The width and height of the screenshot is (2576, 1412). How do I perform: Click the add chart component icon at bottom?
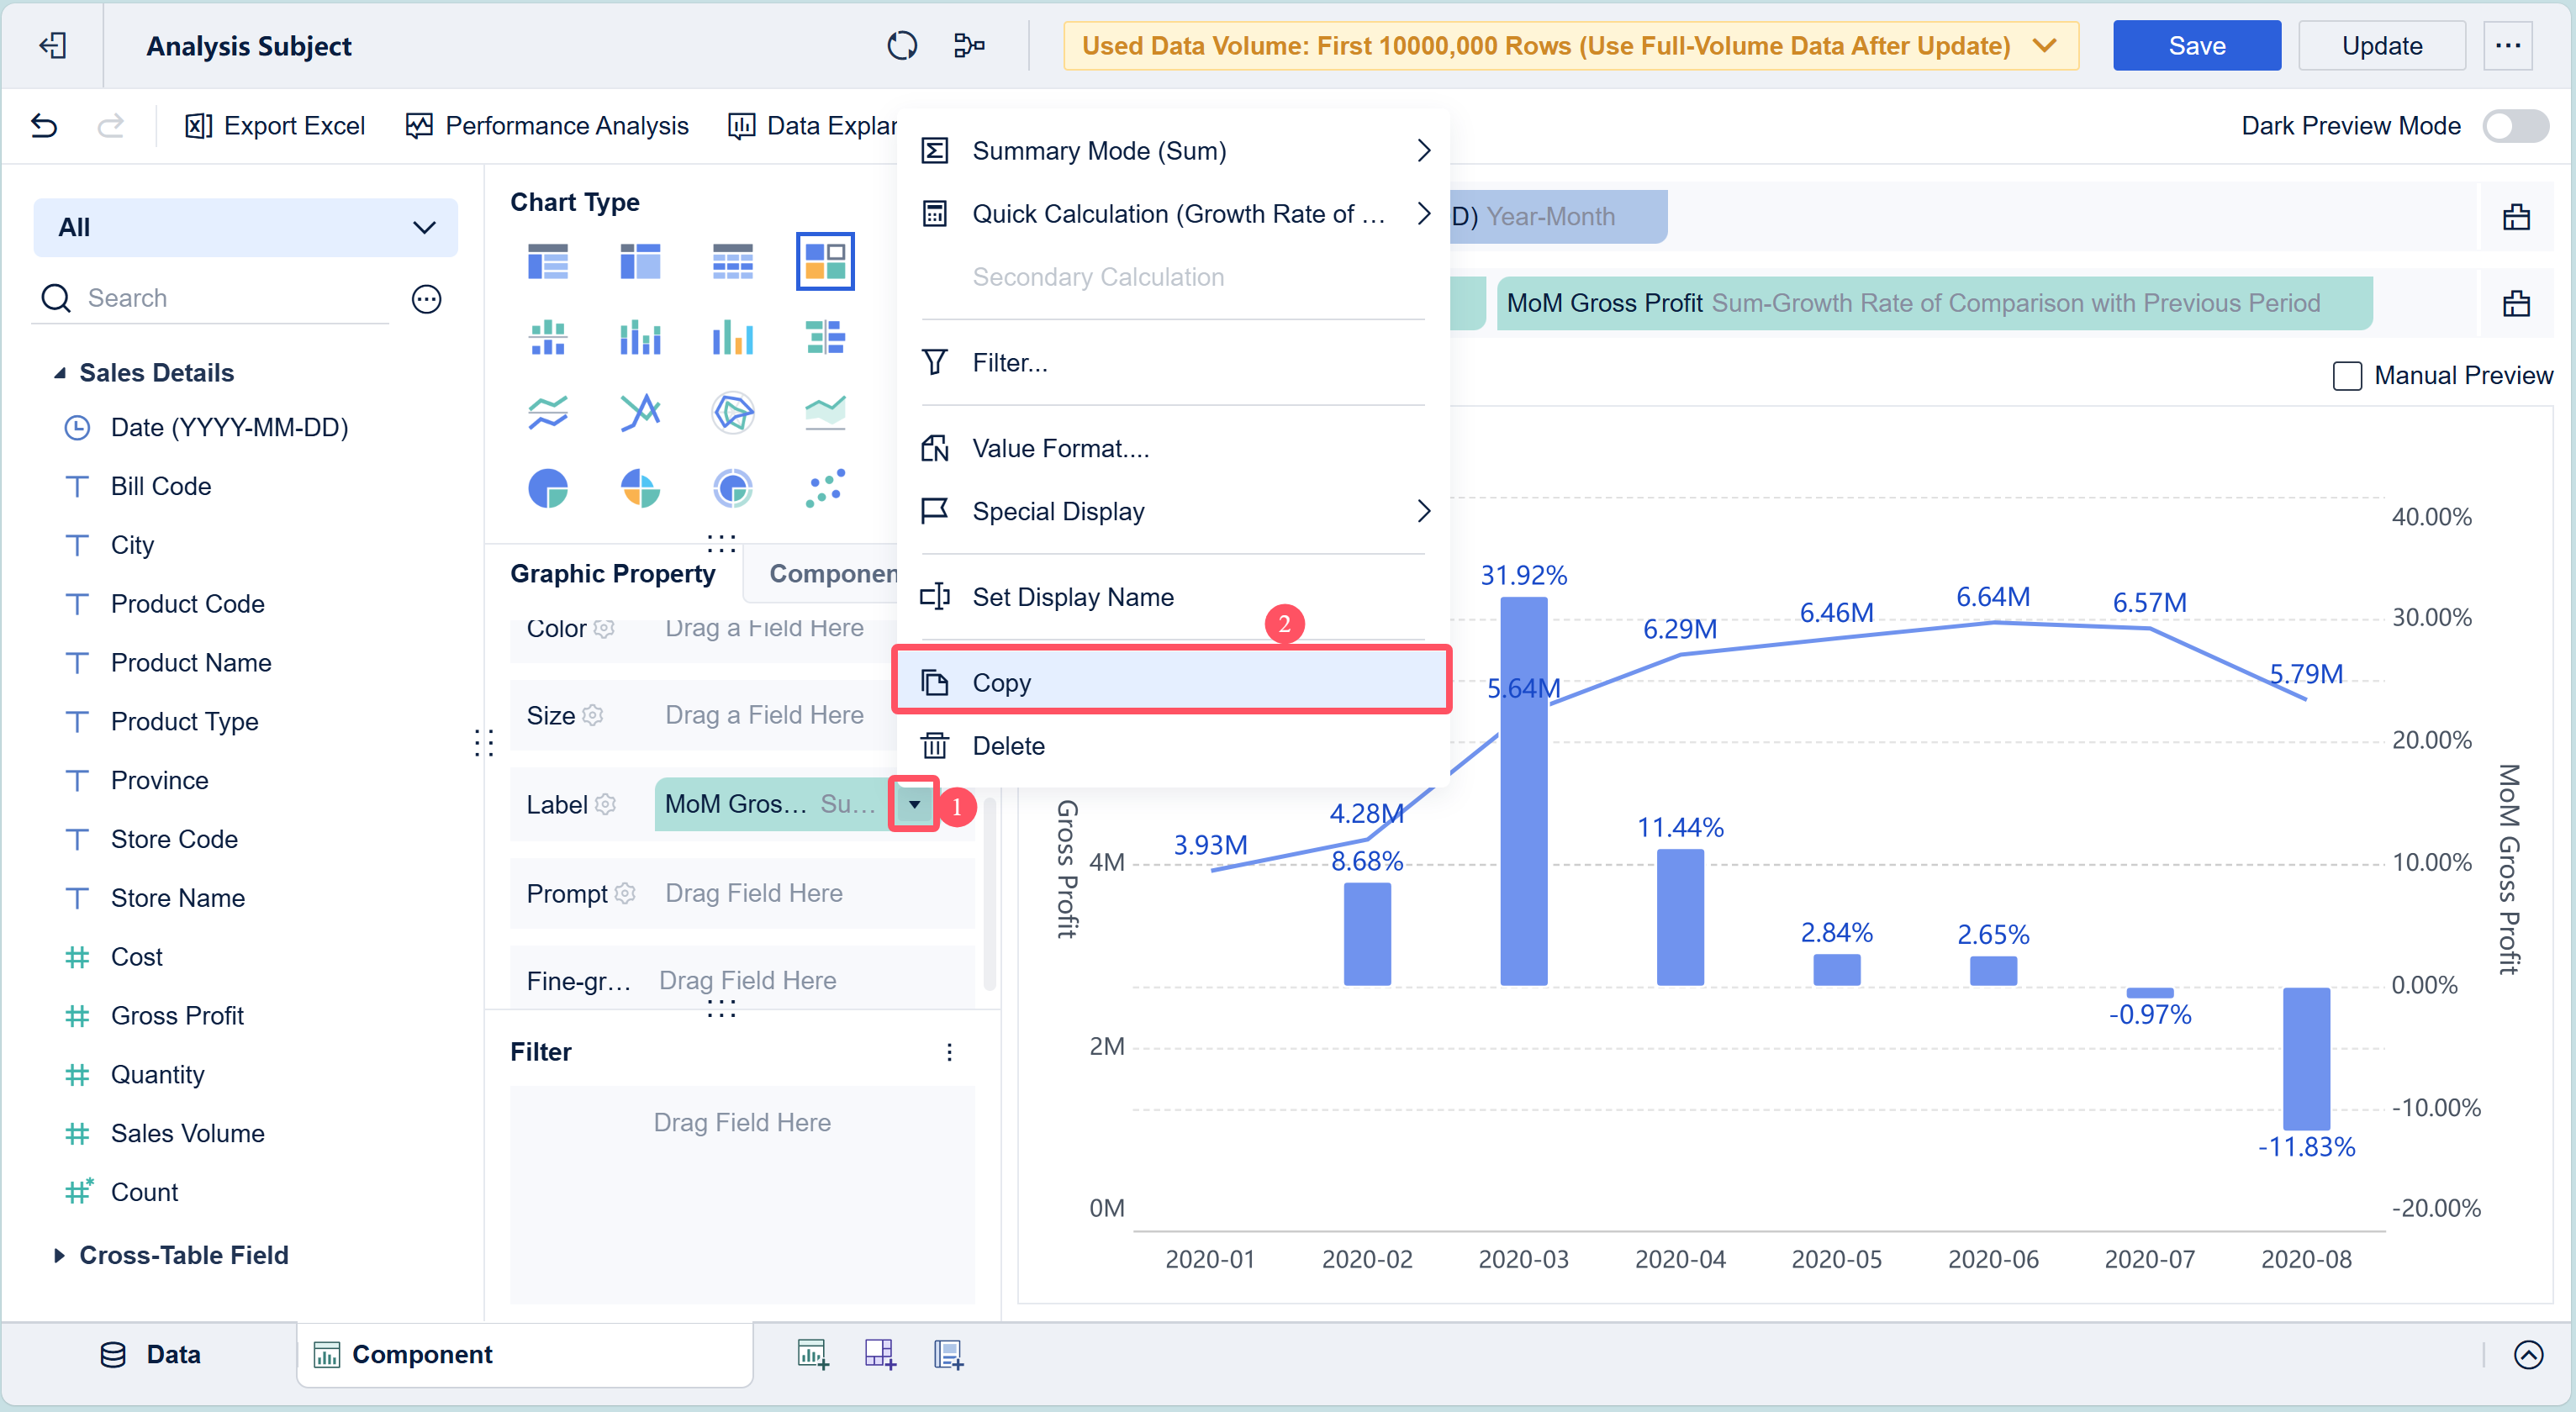812,1354
